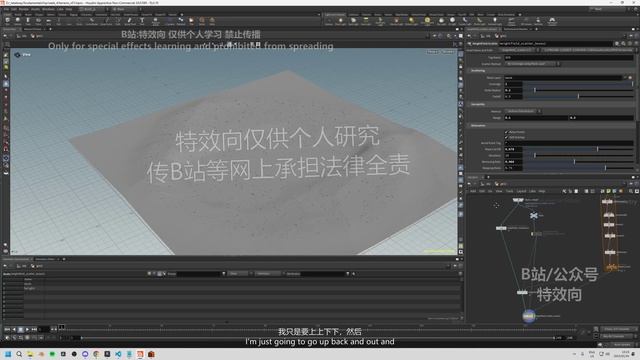Open the Windows menu
640x360 pixels.
tap(48, 9)
